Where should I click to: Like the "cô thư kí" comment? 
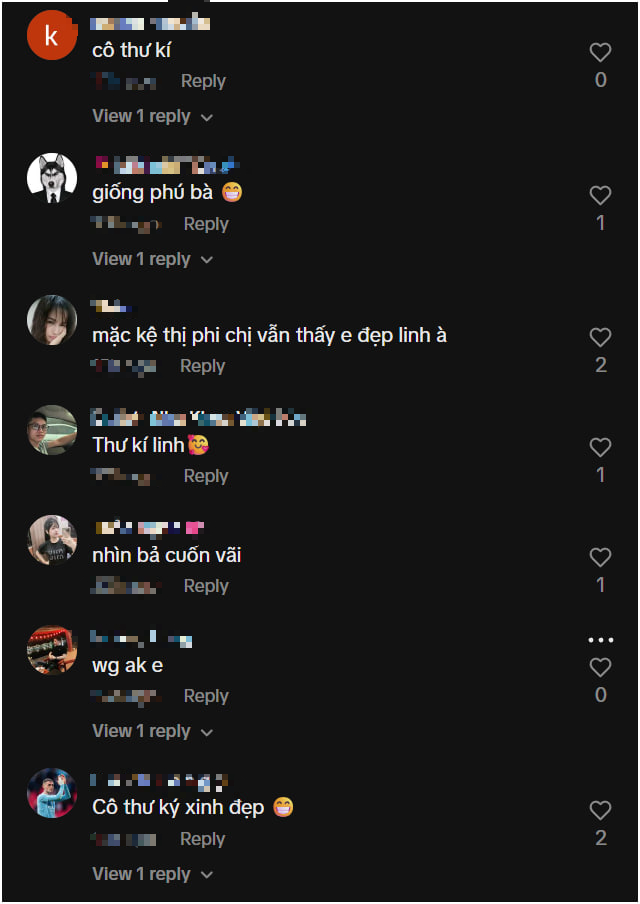[600, 53]
